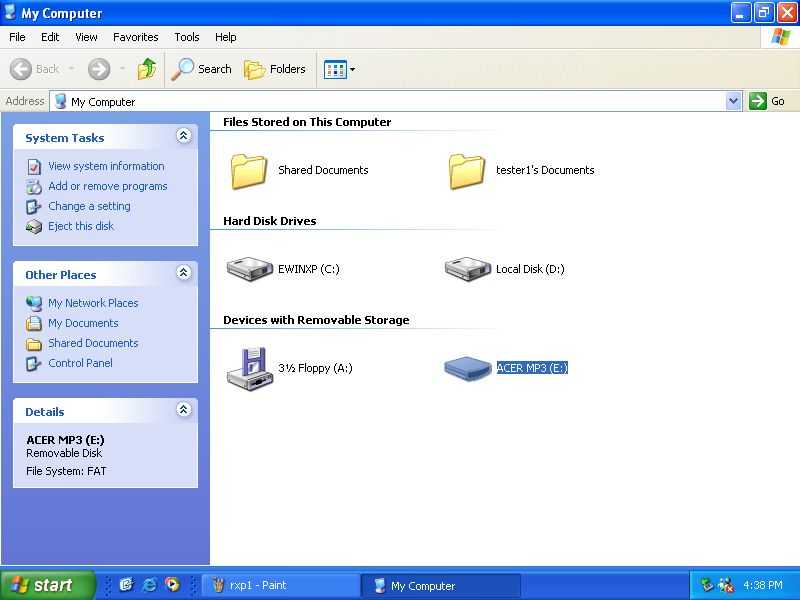Open Forward history dropdown arrow
The height and width of the screenshot is (600, 800).
point(122,68)
